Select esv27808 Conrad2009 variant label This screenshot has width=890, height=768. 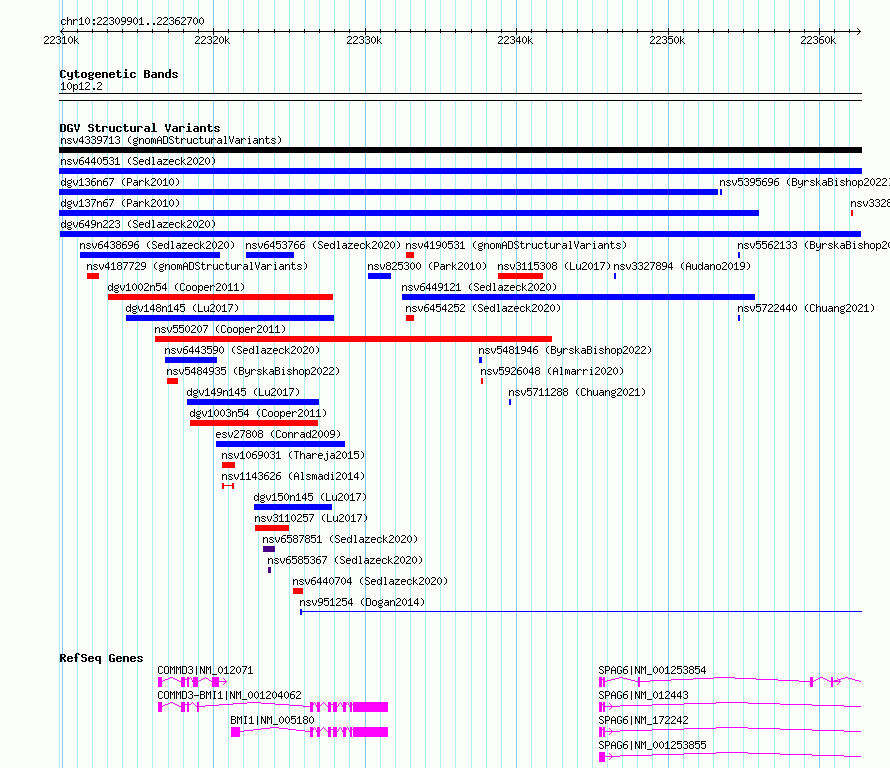coord(278,434)
